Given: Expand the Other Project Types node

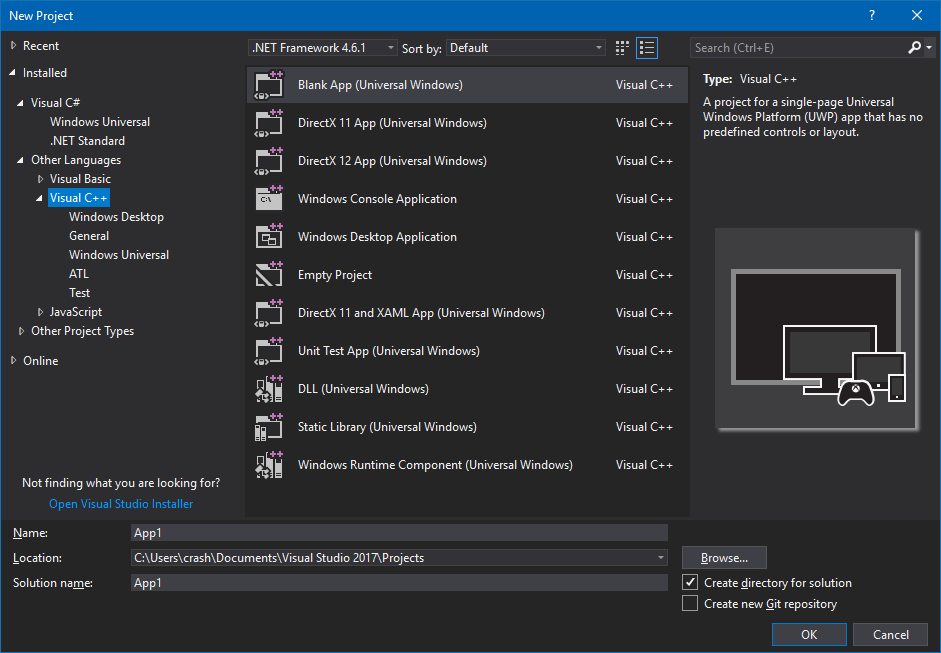Looking at the screenshot, I should point(21,331).
